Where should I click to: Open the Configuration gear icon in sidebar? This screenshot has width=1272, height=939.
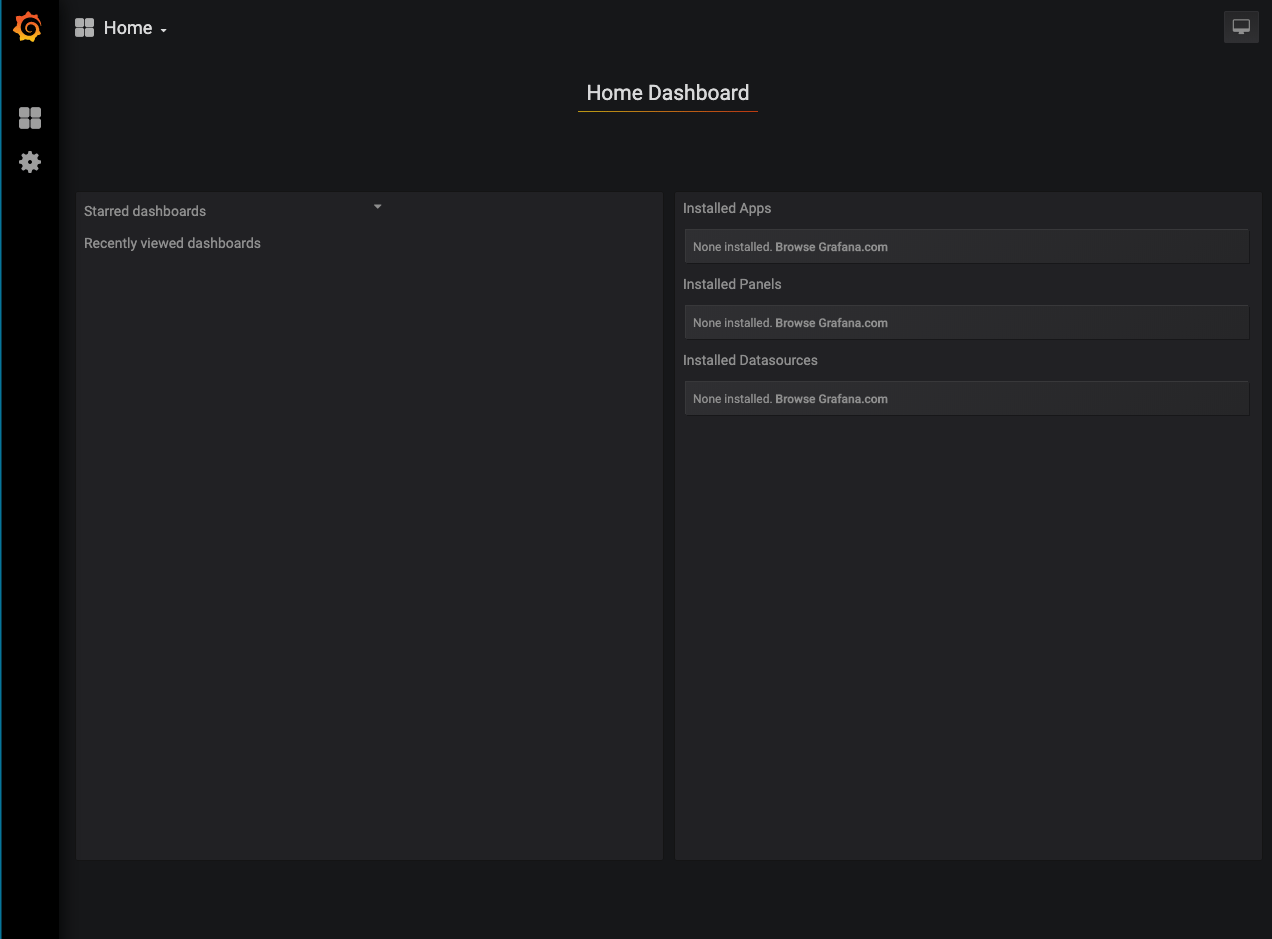30,162
